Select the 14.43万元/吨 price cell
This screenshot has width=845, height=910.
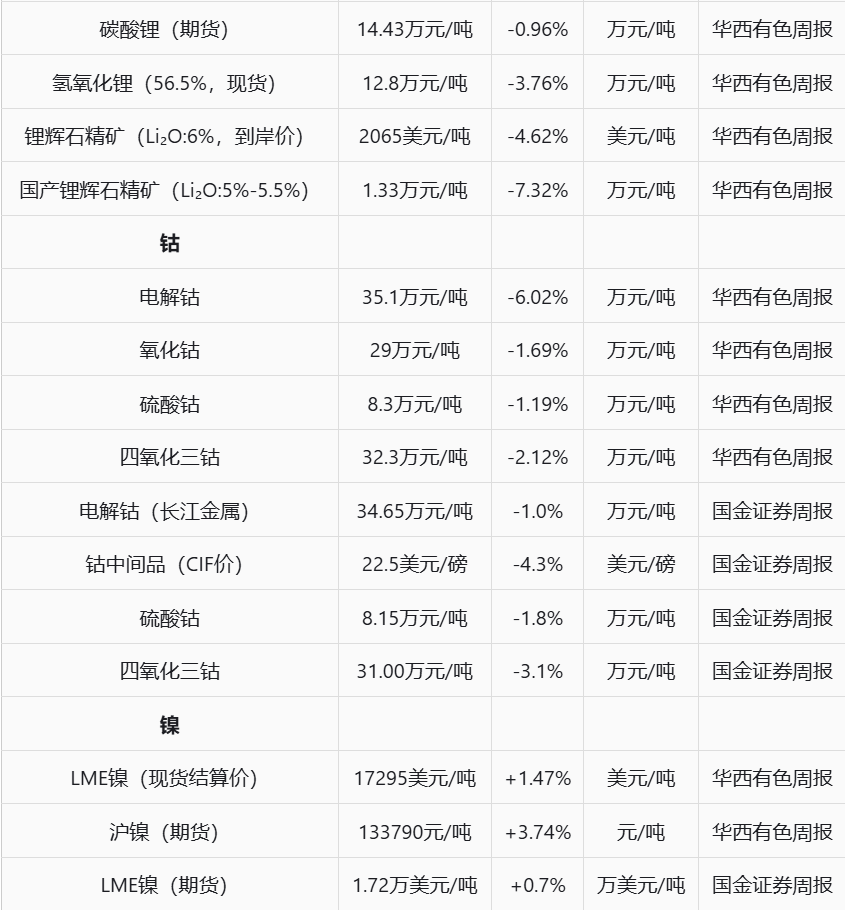415,29
